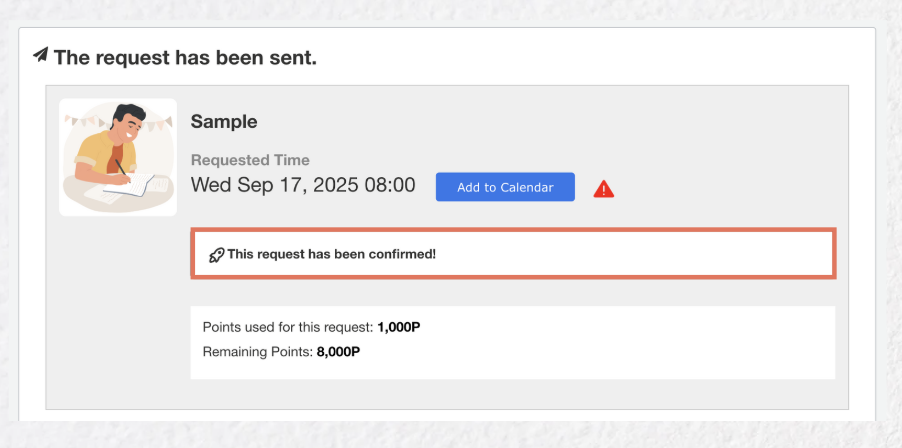Click the gray request card background
This screenshot has width=902, height=448.
[447, 248]
